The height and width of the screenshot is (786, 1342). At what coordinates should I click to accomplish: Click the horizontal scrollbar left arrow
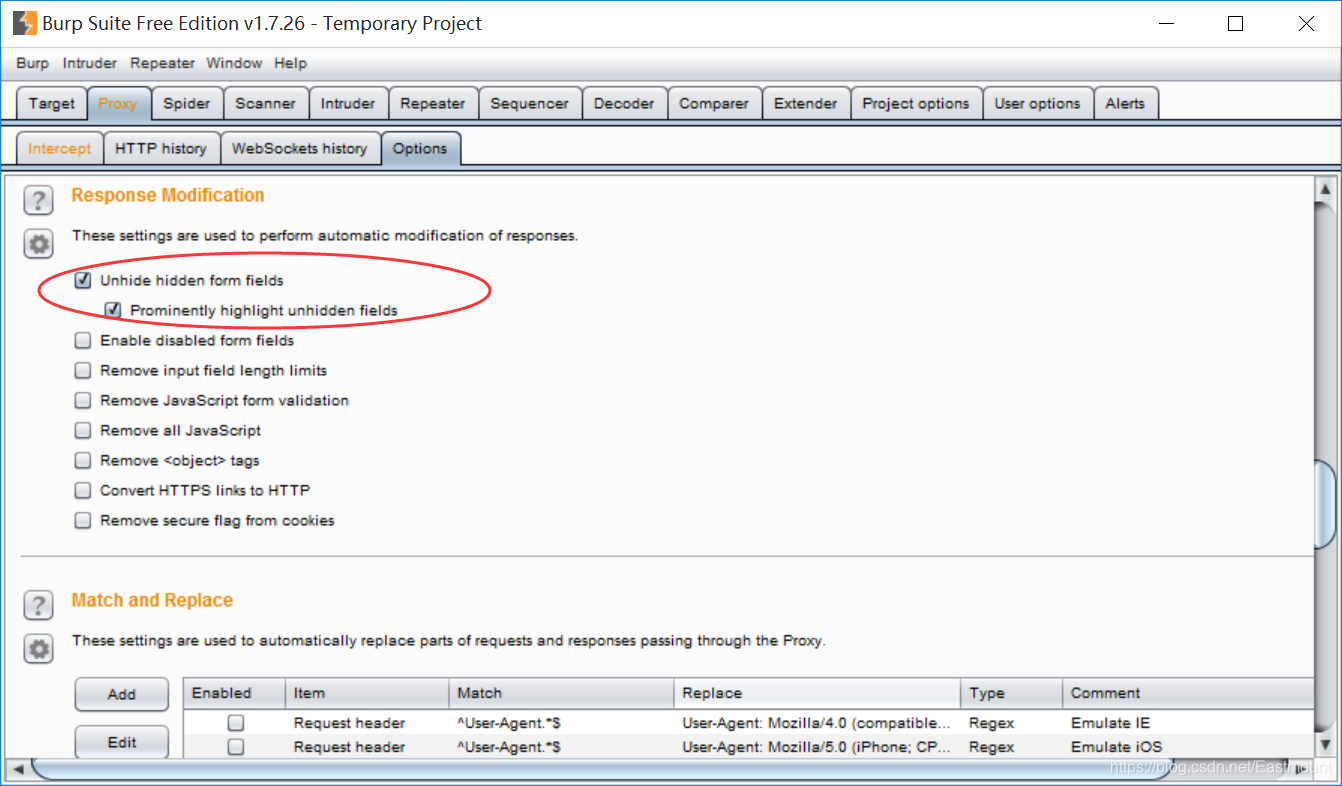click(17, 768)
